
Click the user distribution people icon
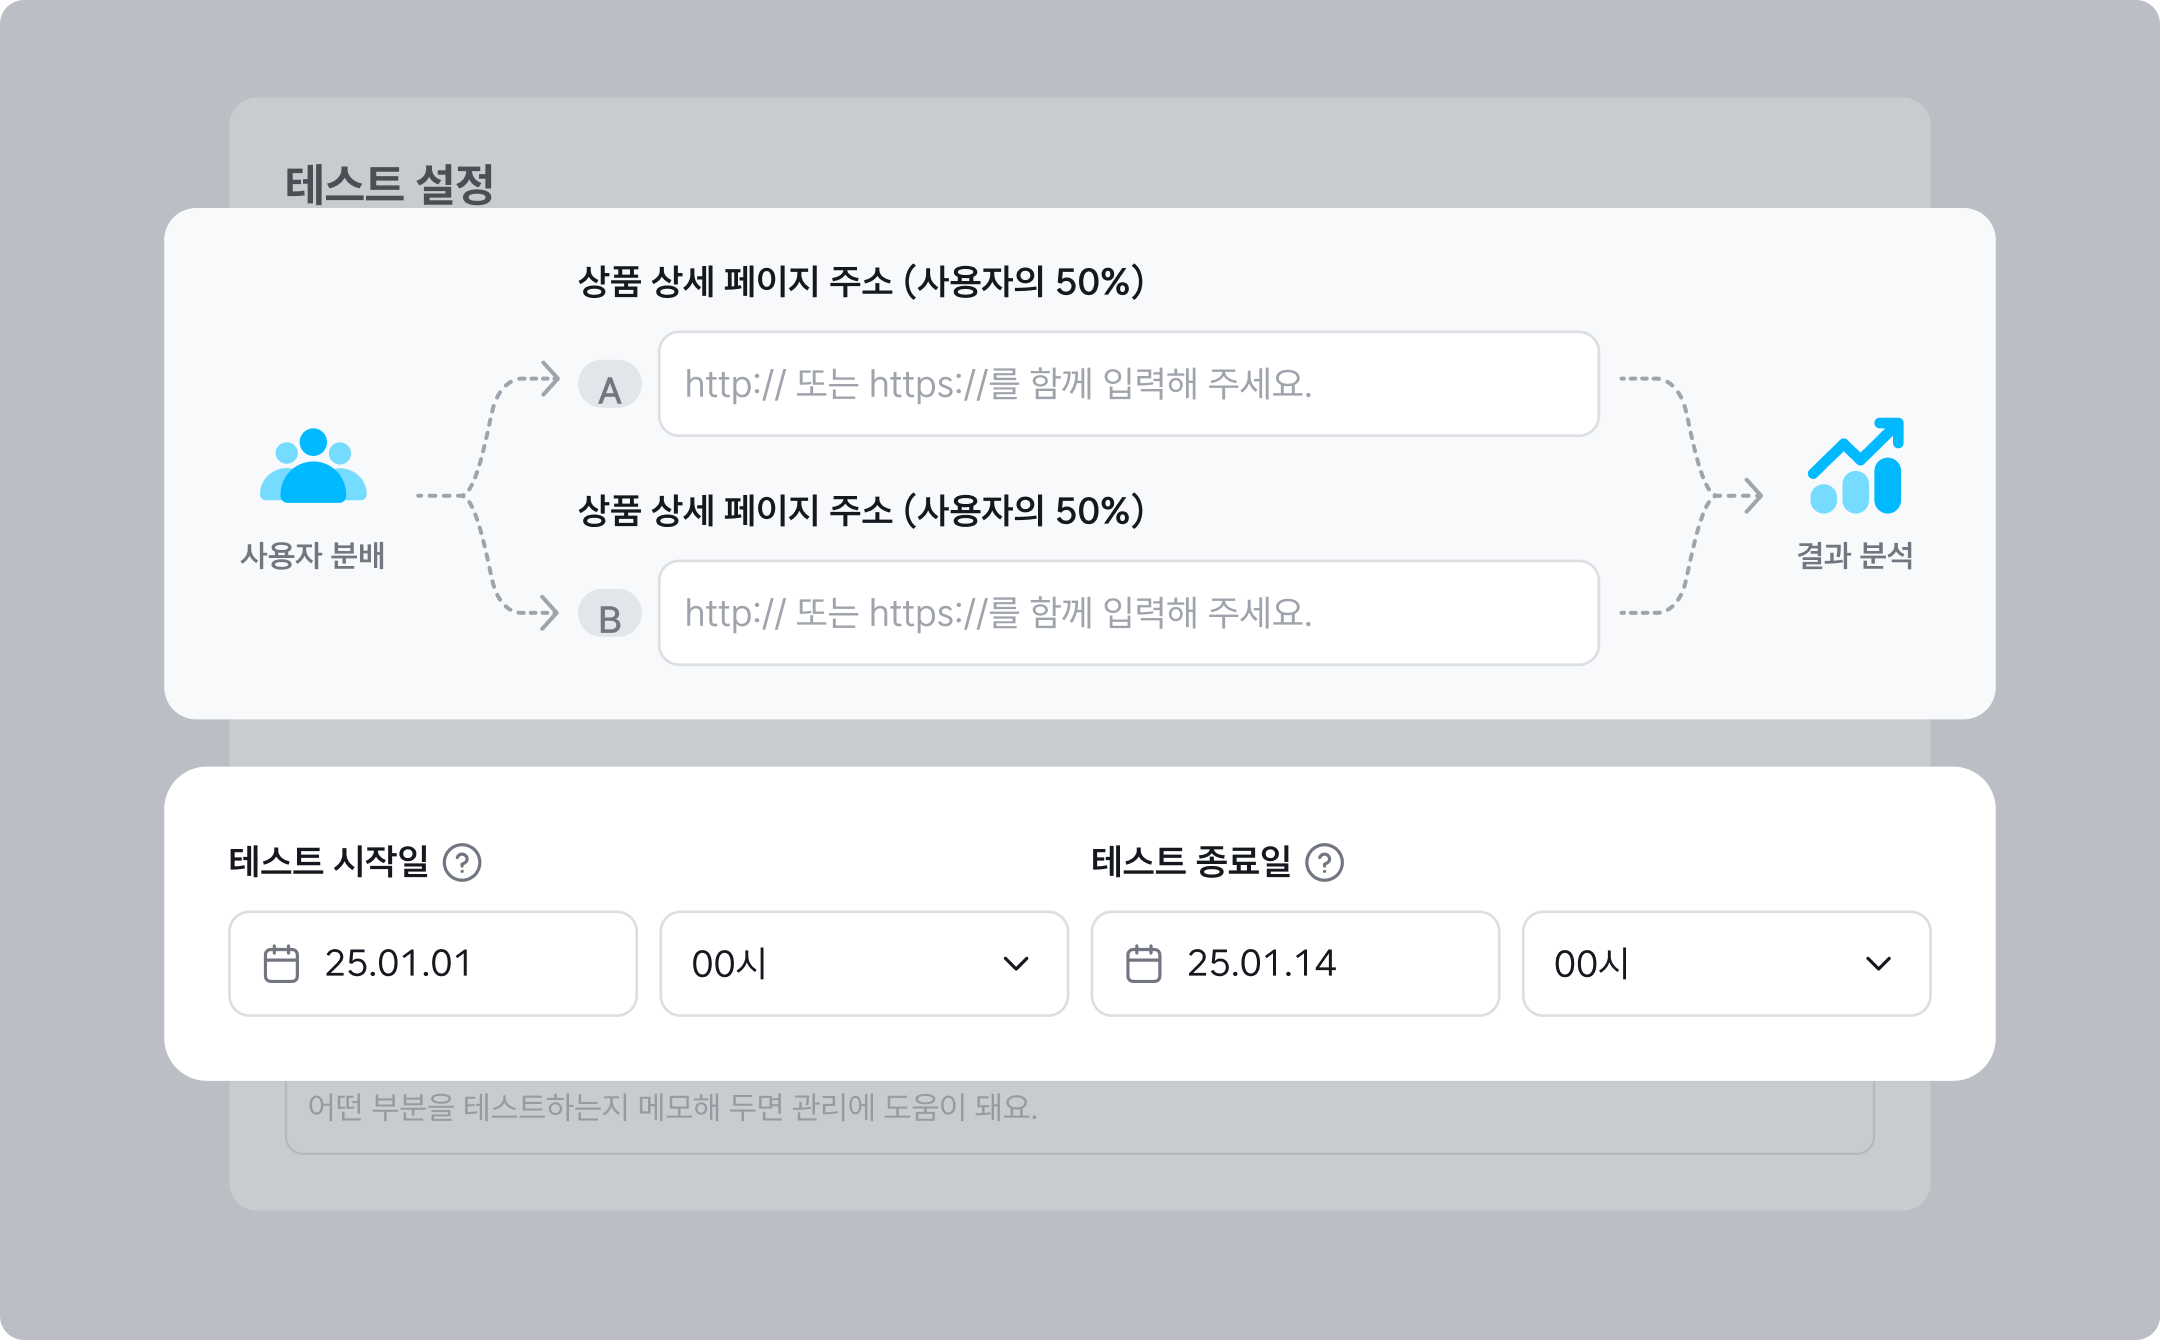point(313,466)
